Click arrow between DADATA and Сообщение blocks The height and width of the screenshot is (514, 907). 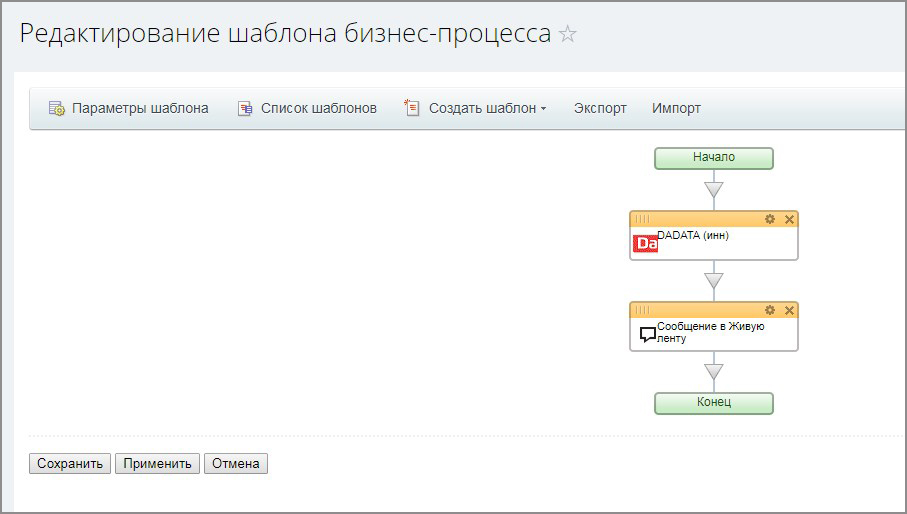click(713, 280)
